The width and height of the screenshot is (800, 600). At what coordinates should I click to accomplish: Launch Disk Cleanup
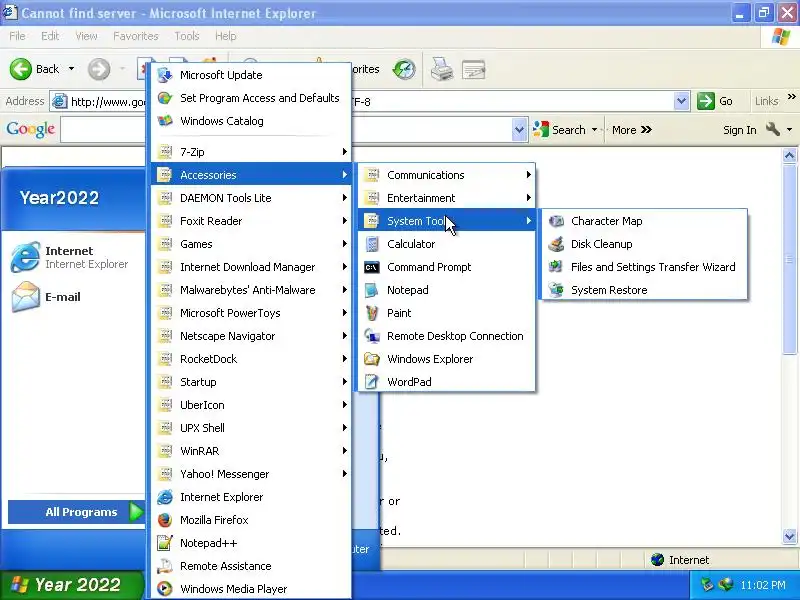[644, 244]
